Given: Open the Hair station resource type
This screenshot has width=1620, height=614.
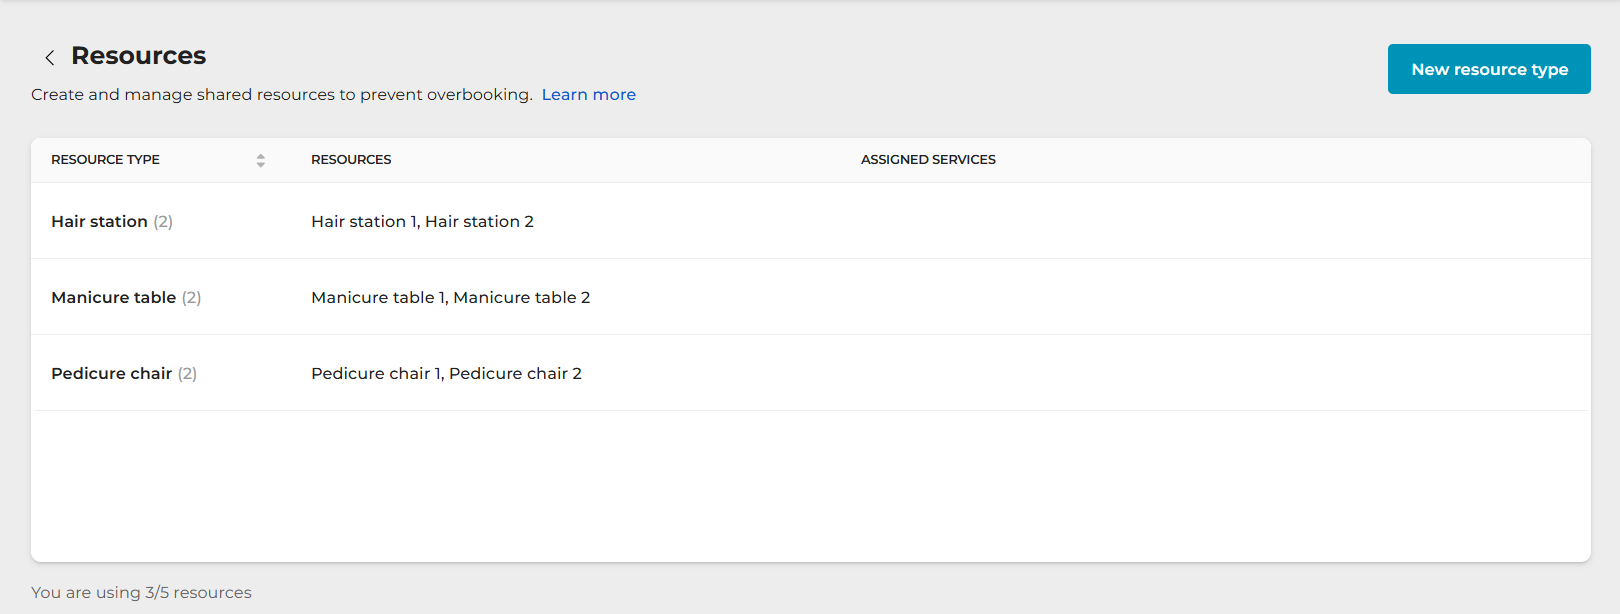Looking at the screenshot, I should point(99,221).
